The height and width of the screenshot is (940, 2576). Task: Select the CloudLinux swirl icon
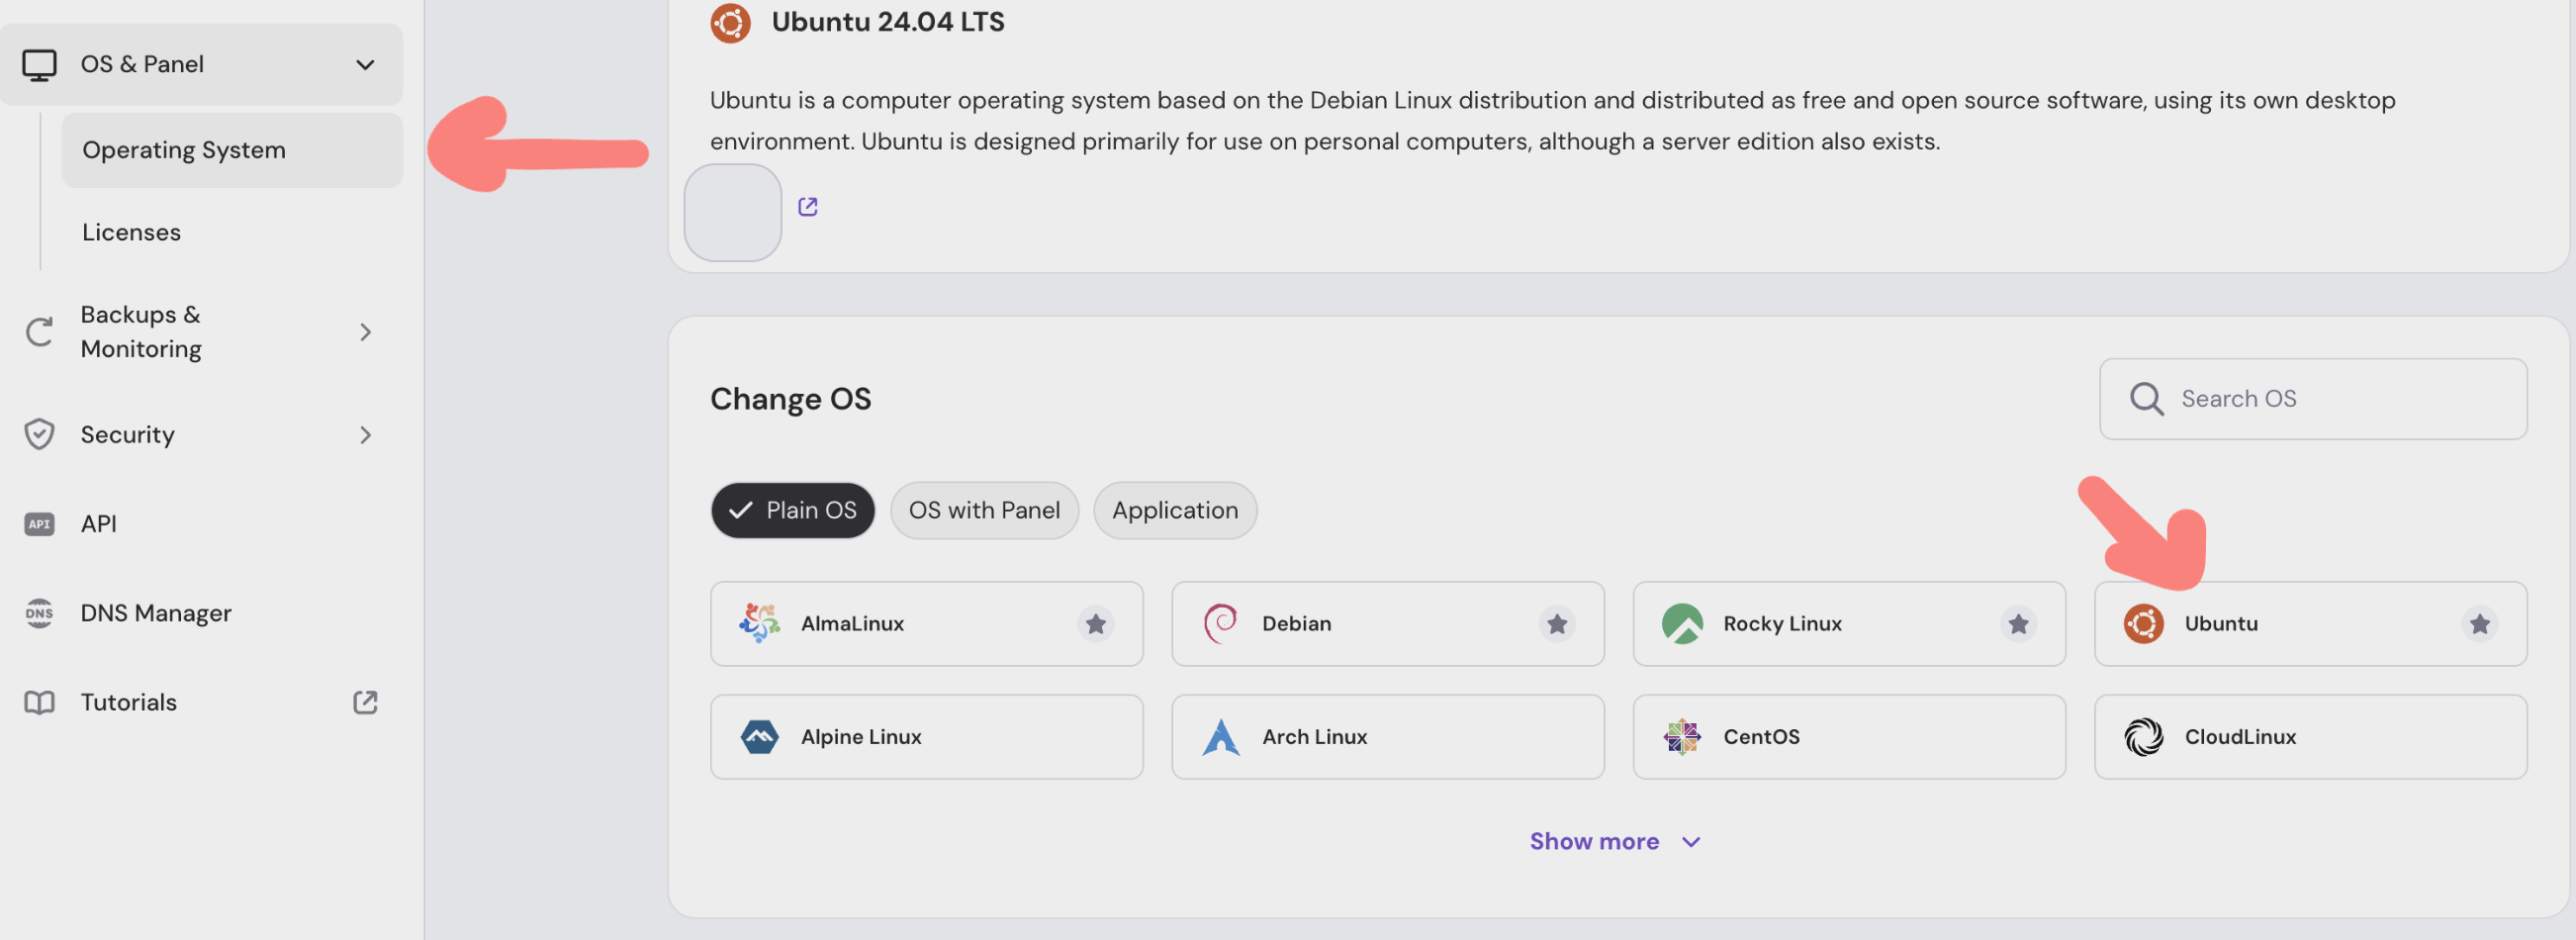click(x=2142, y=737)
